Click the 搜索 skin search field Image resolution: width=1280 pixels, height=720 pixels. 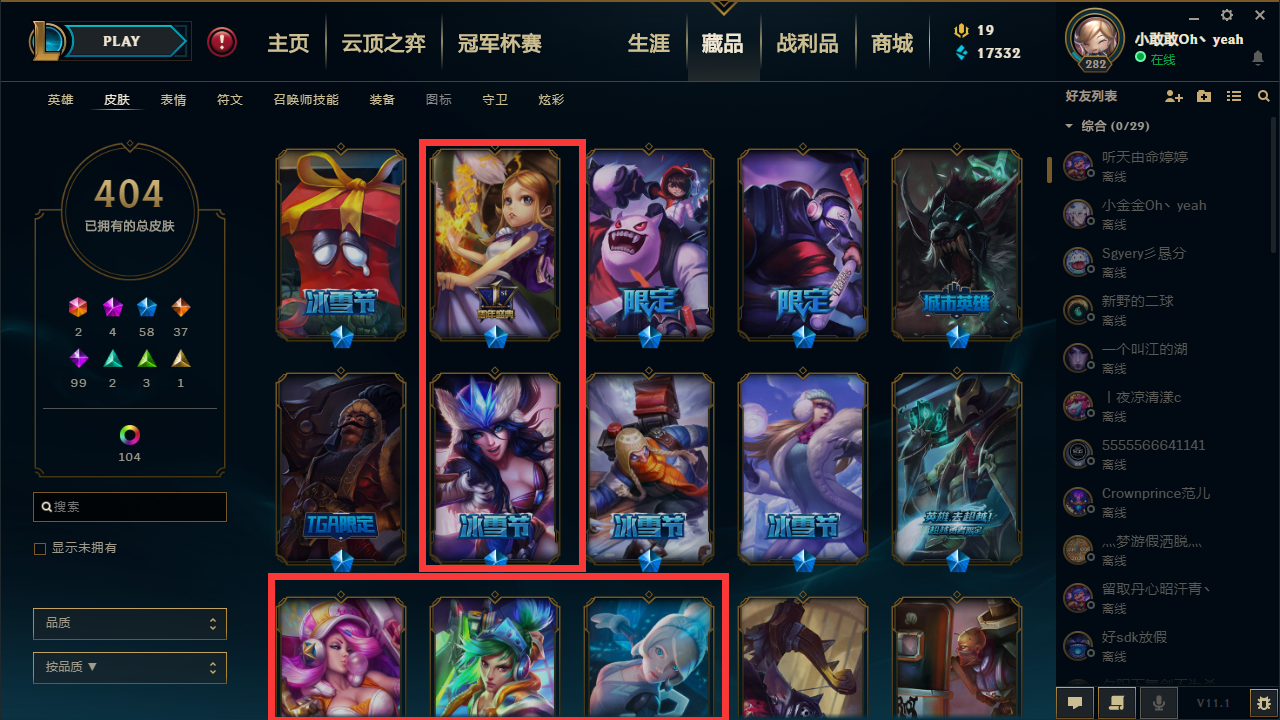[130, 507]
